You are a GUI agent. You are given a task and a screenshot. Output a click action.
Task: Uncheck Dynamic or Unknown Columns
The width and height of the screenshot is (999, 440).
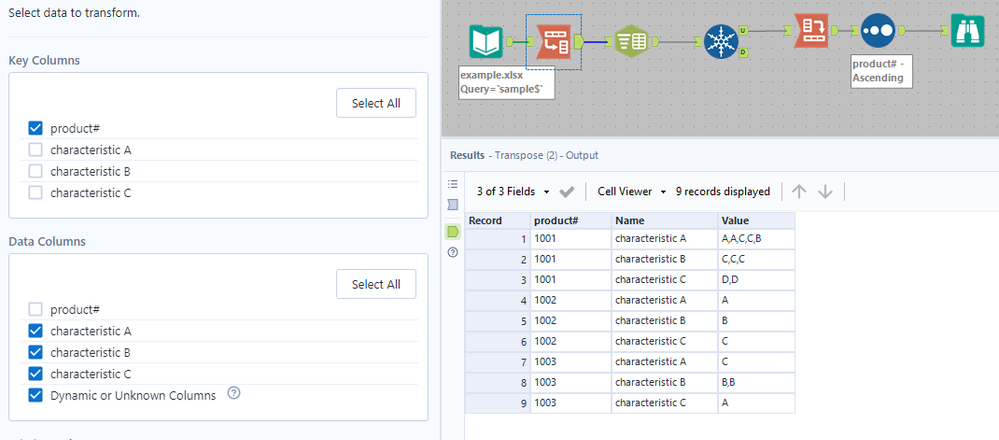pos(36,395)
